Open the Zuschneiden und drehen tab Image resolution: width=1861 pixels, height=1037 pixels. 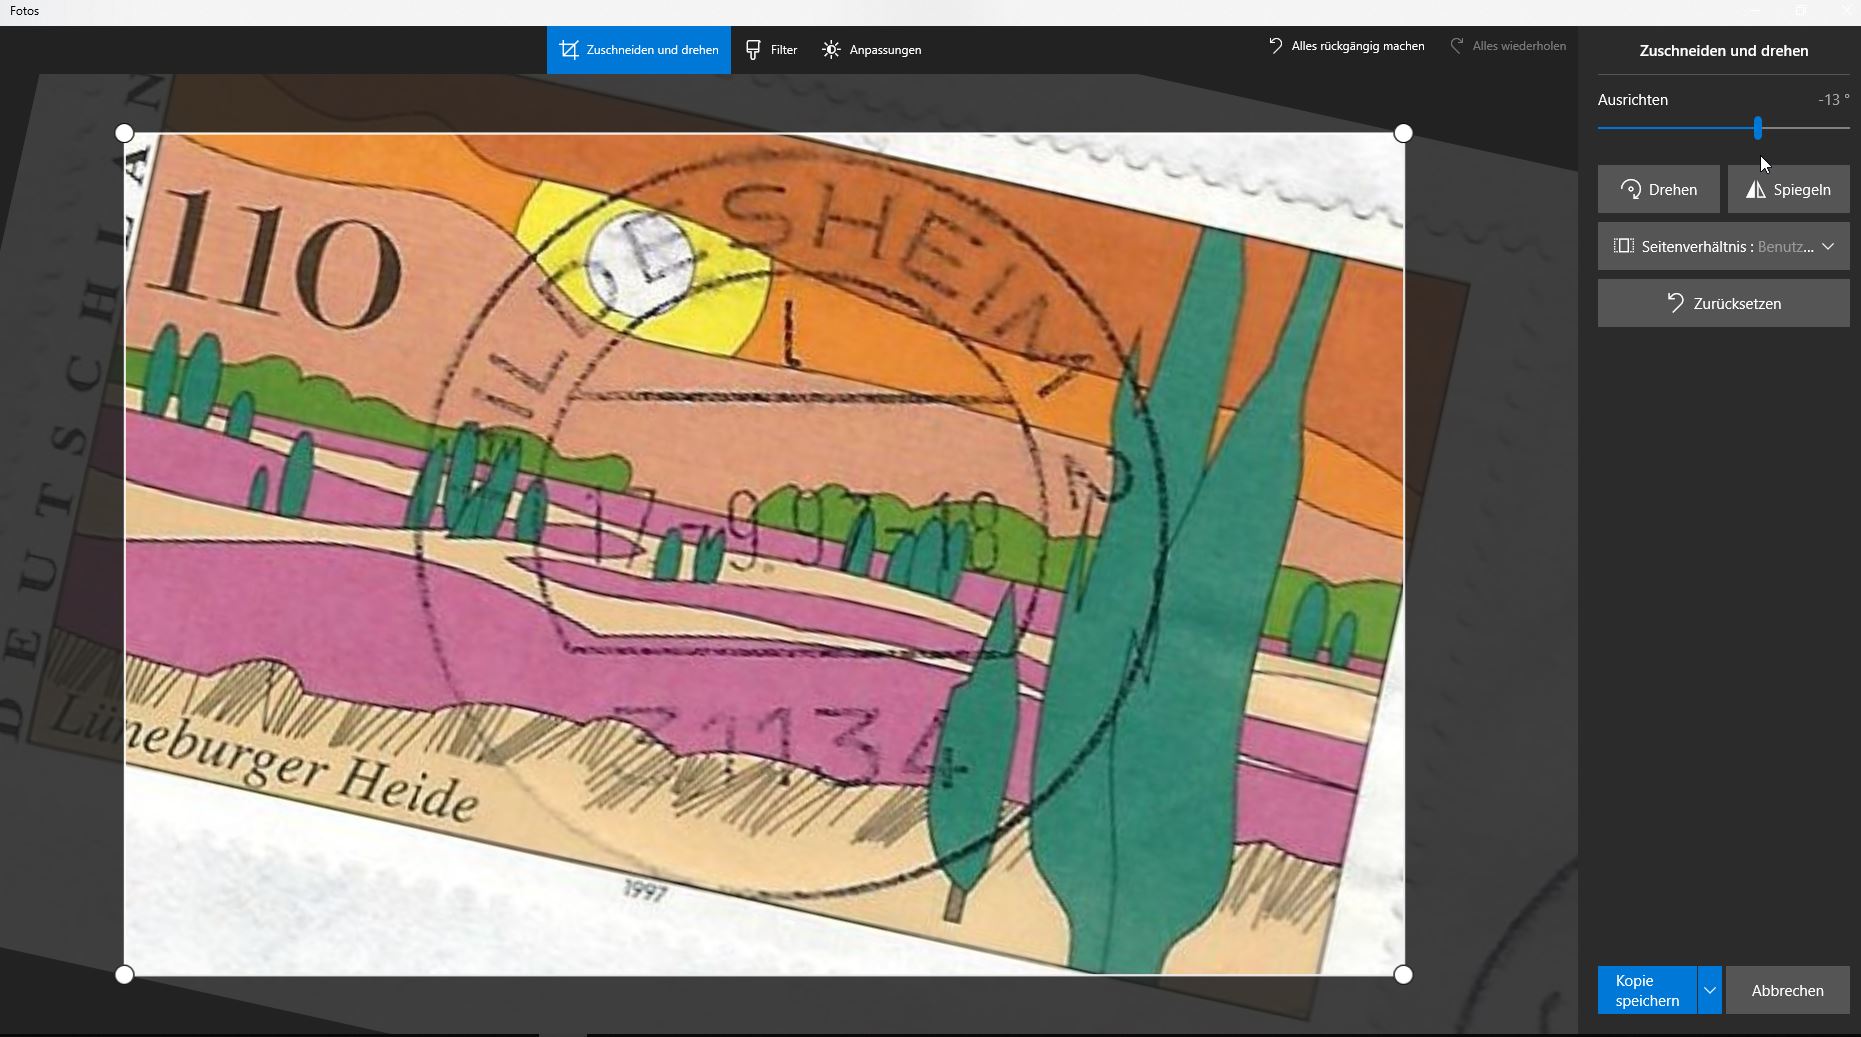(638, 50)
